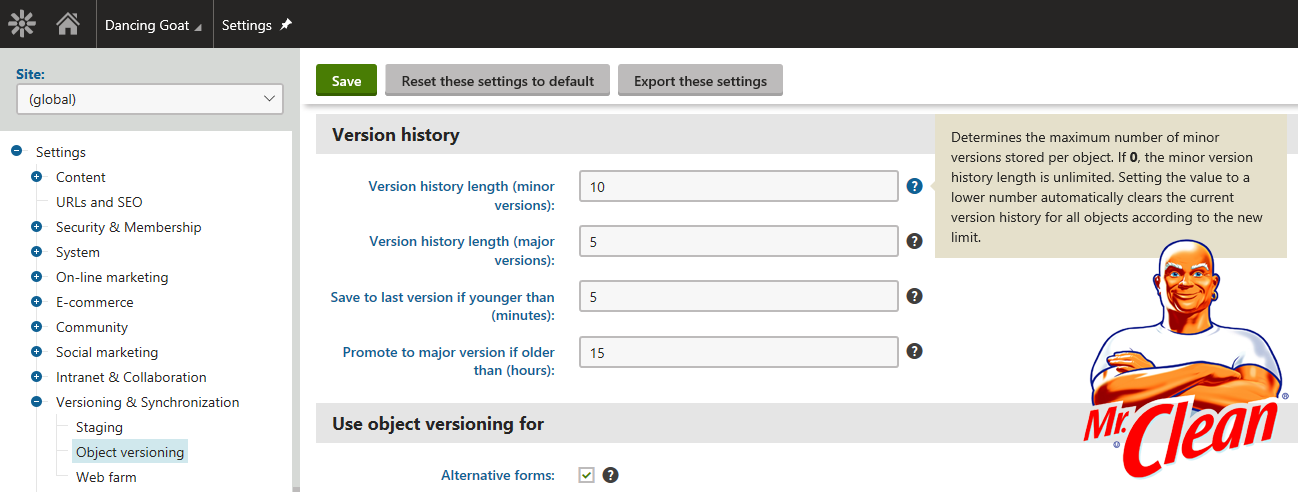Click Reset these settings to default
Image resolution: width=1298 pixels, height=492 pixels.
pos(497,81)
